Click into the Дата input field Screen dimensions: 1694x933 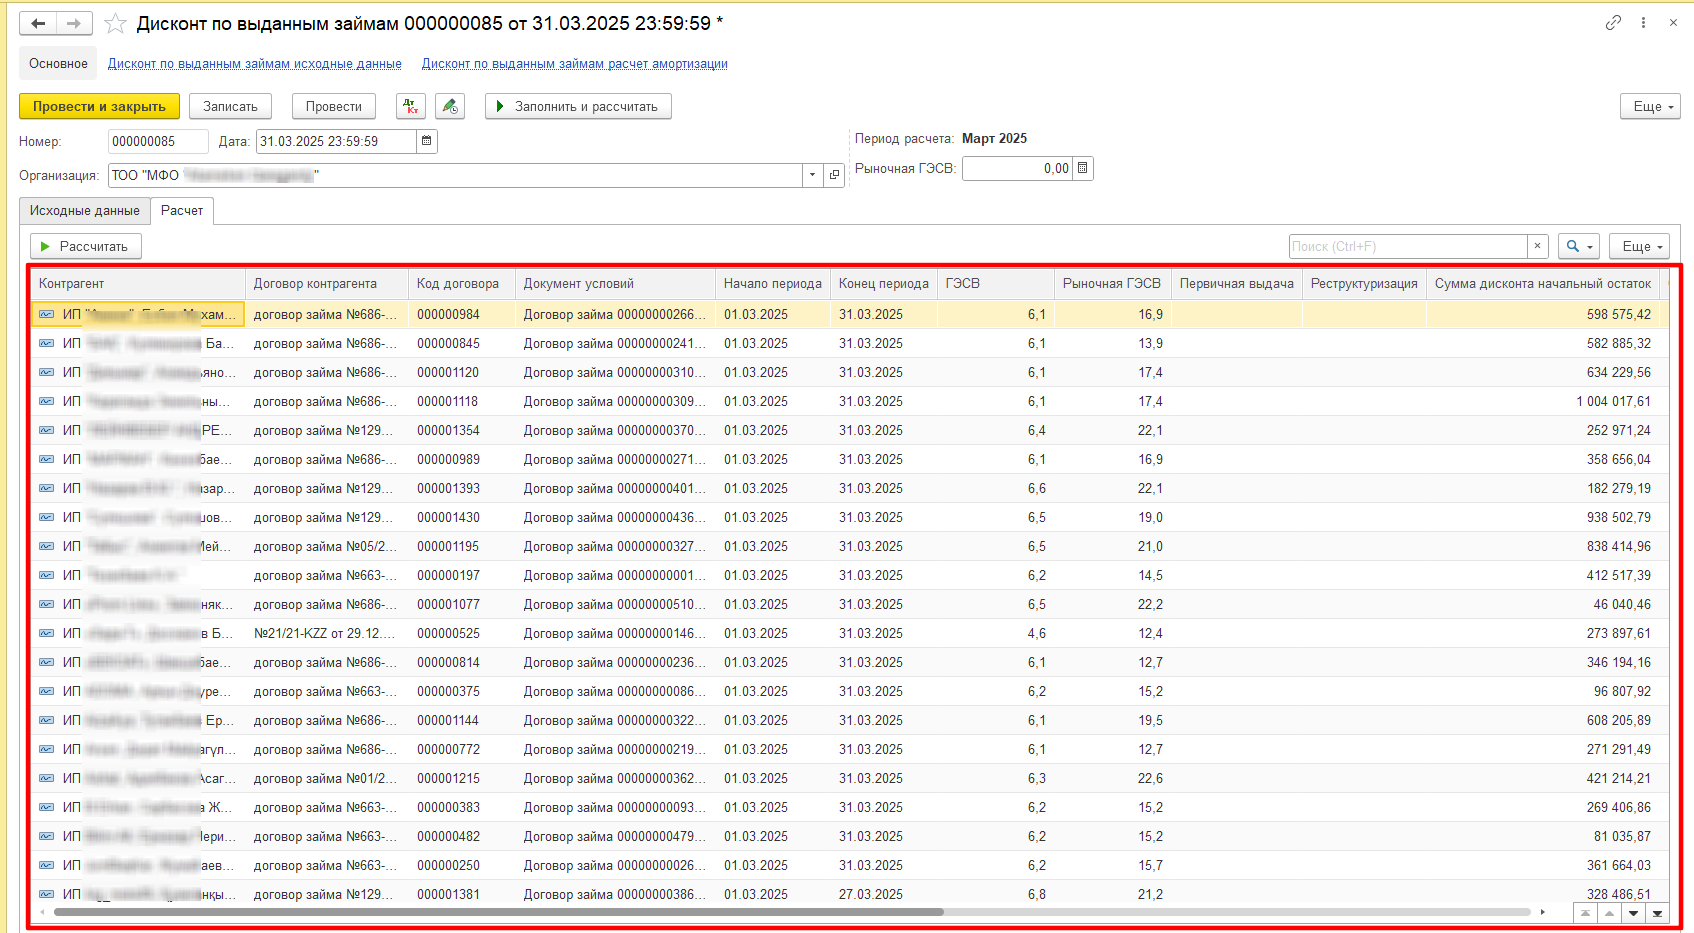click(336, 141)
